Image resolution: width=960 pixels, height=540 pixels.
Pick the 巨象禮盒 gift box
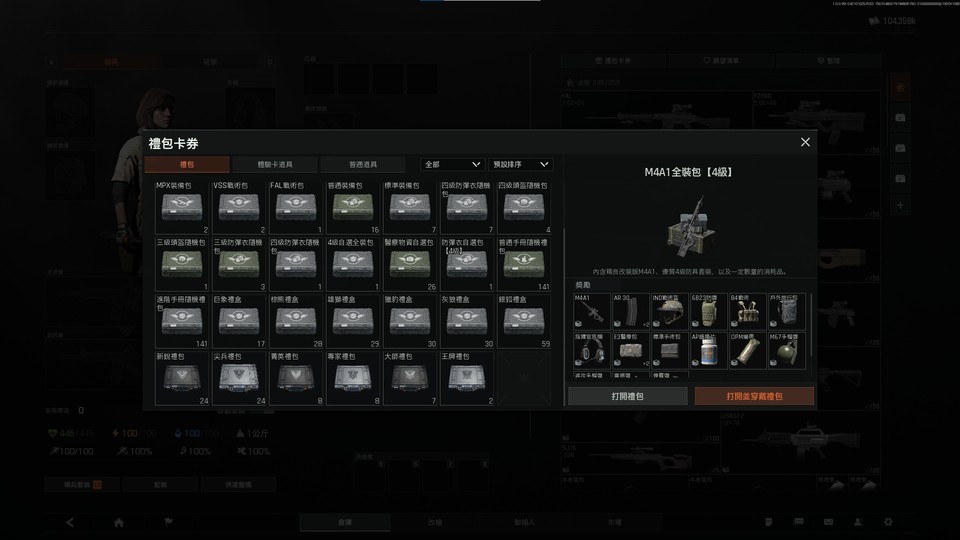coord(239,321)
